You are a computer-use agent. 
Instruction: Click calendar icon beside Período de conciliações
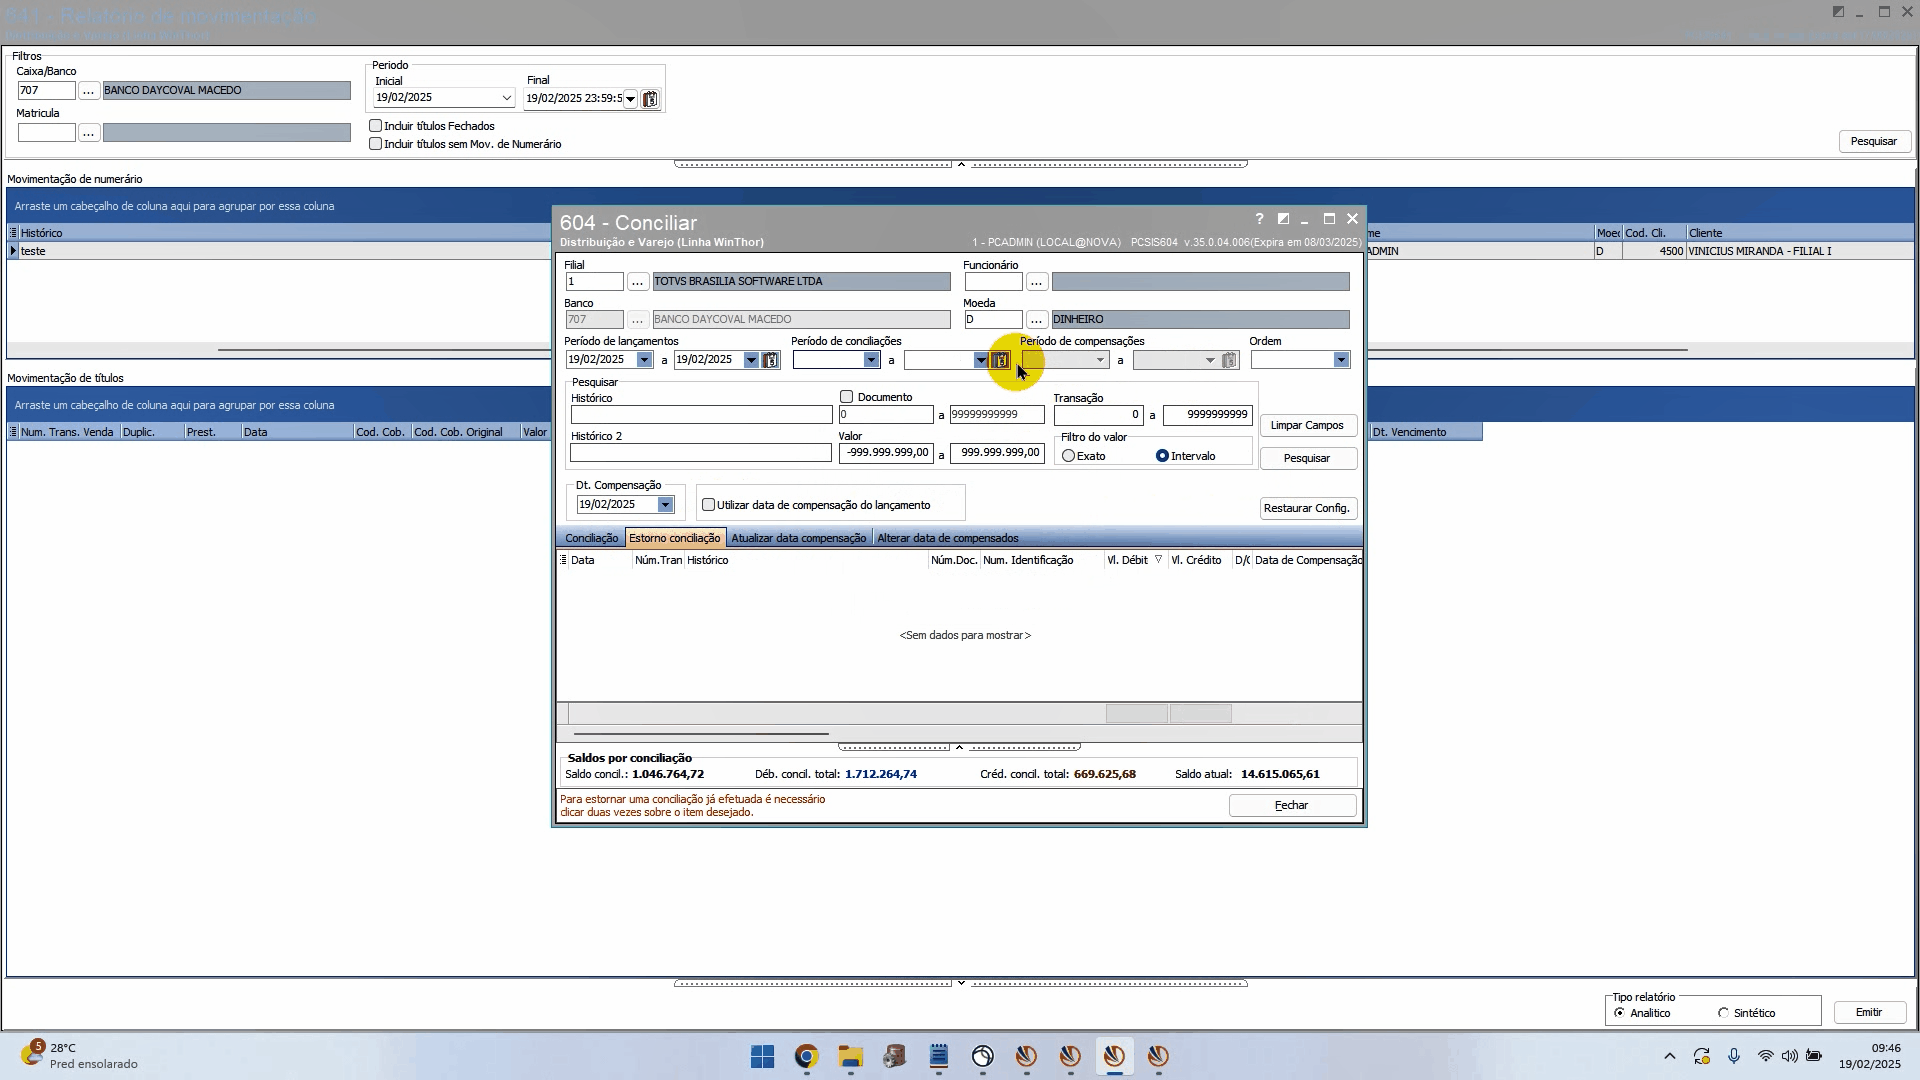[1000, 360]
